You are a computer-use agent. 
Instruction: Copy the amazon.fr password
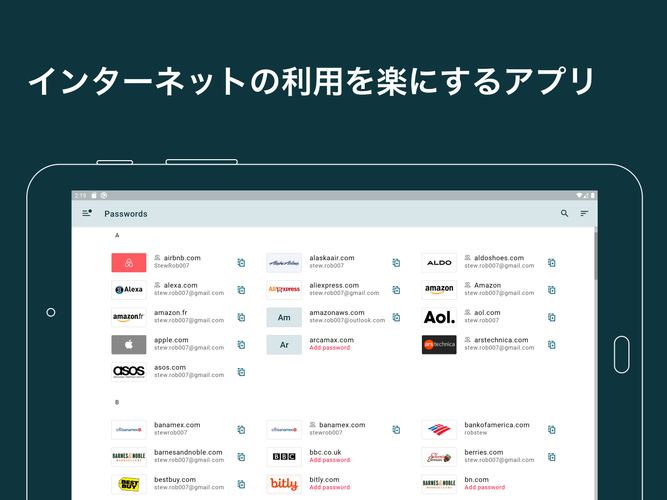pyautogui.click(x=241, y=317)
